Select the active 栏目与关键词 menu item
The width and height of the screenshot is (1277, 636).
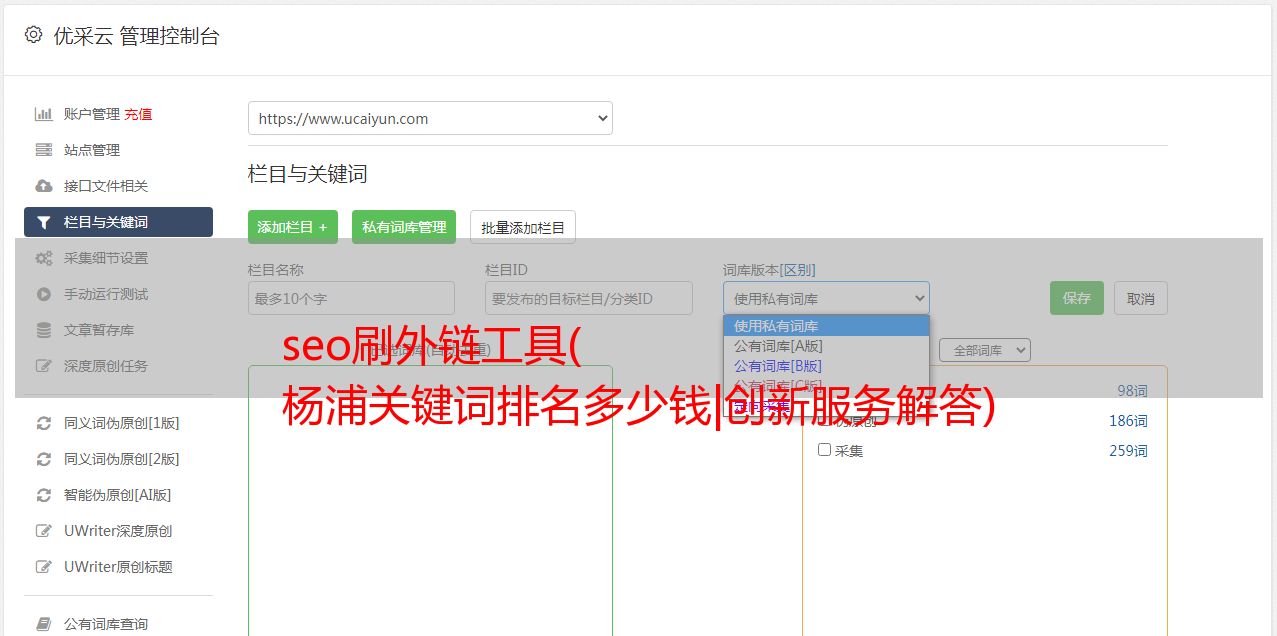pos(118,222)
